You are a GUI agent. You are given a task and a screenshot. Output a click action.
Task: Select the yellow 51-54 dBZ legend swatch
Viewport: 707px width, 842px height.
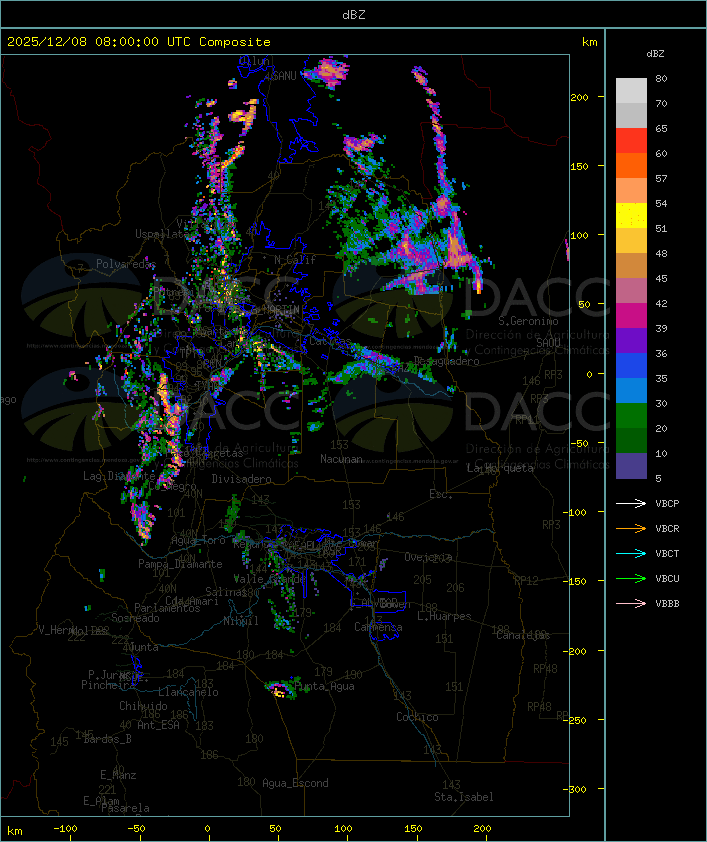pos(631,215)
